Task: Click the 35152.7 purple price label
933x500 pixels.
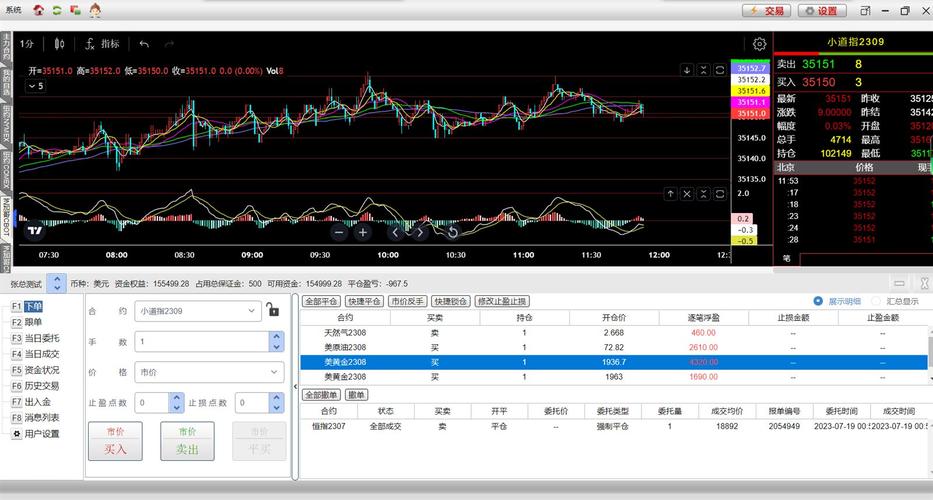Action: [751, 68]
